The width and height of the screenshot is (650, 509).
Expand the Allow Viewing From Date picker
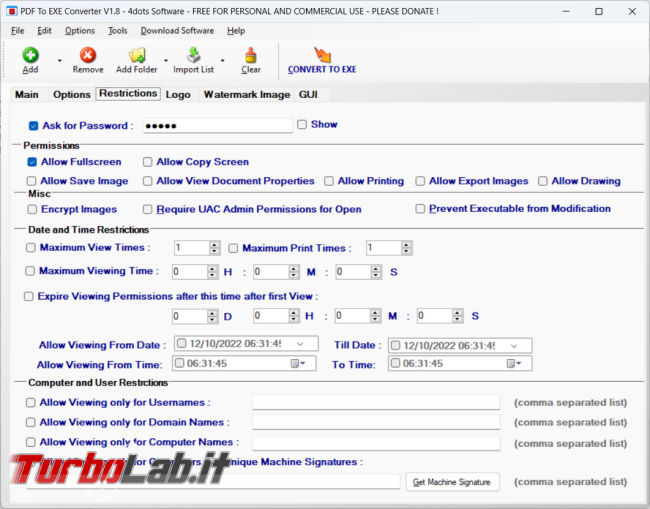(301, 344)
